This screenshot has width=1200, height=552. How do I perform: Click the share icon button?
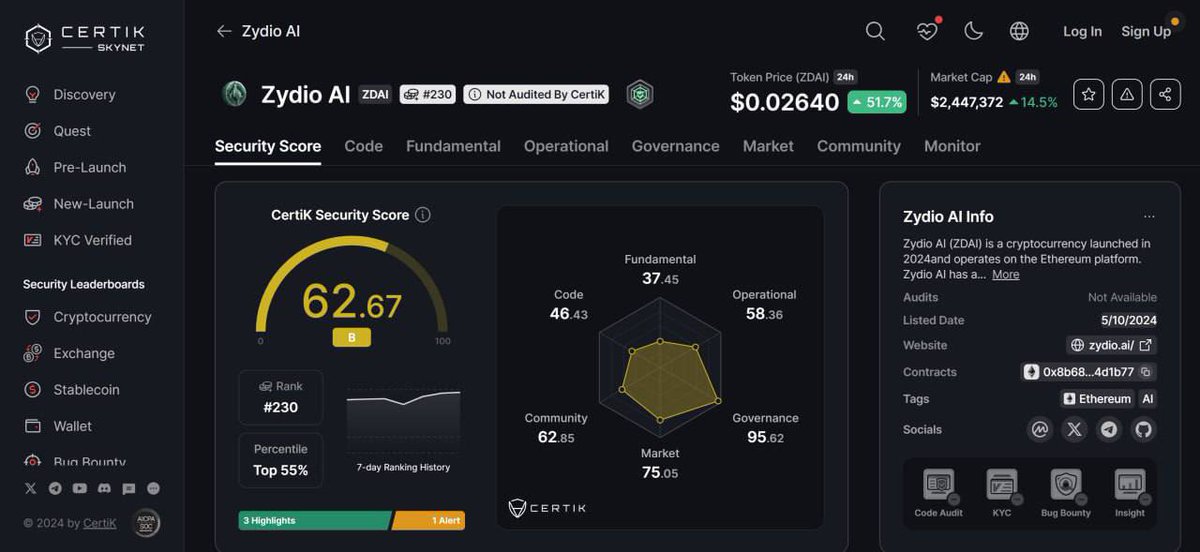pos(1165,94)
